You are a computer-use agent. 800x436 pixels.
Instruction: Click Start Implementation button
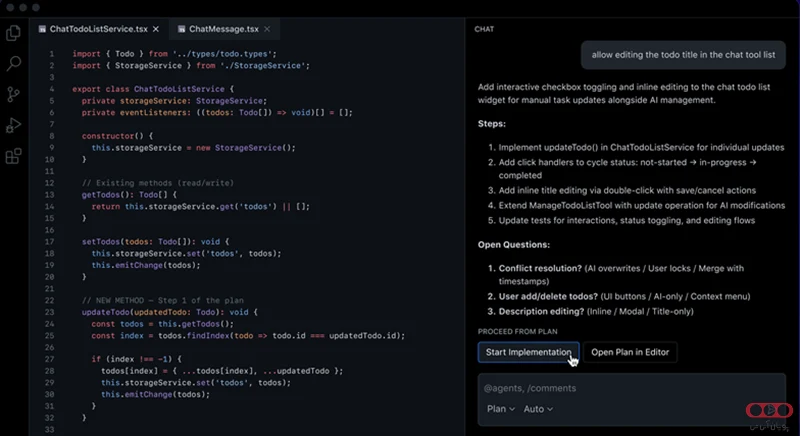point(529,352)
